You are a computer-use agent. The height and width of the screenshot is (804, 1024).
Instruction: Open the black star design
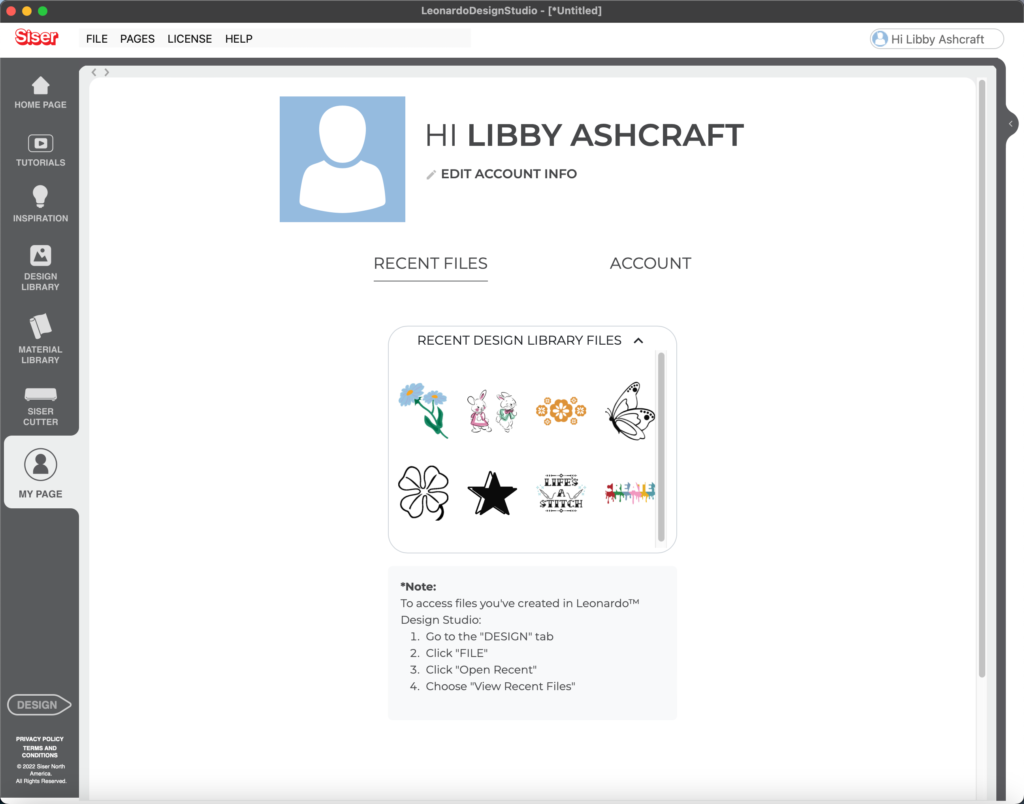coord(492,493)
